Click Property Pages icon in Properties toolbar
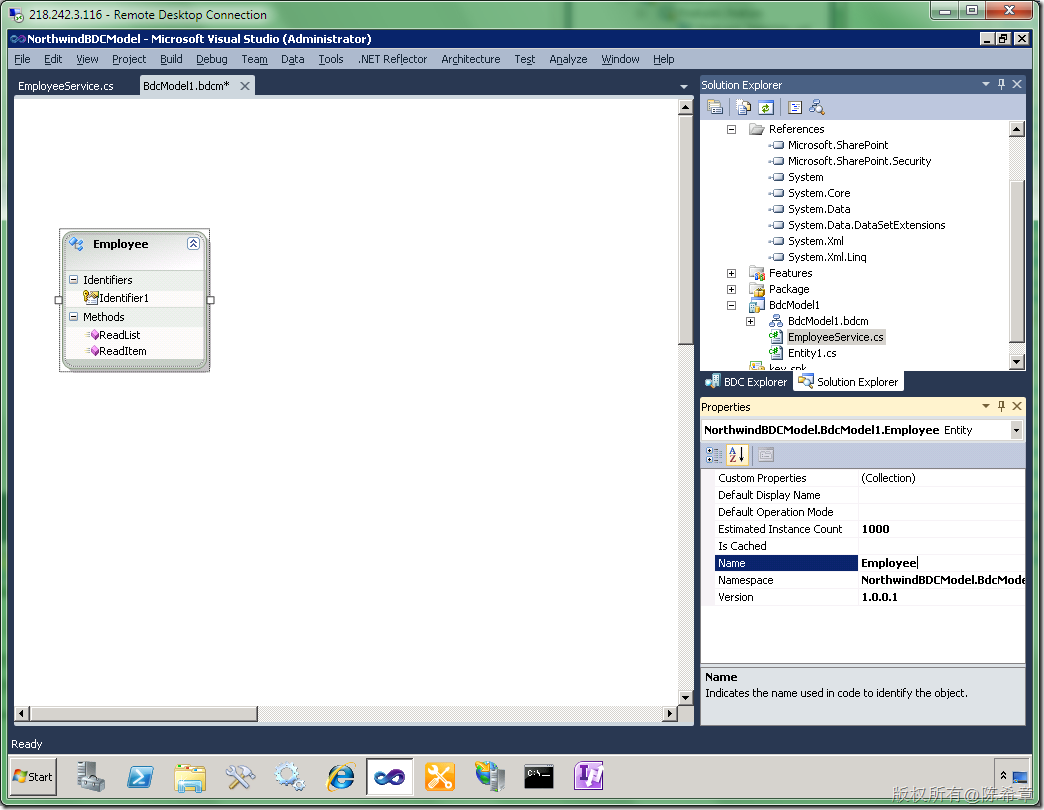 [766, 455]
